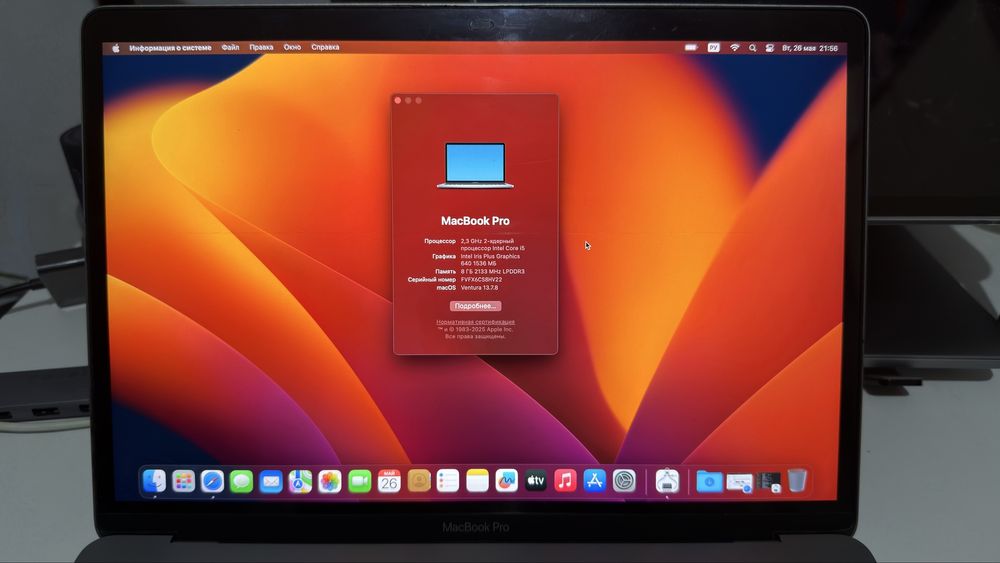This screenshot has width=1000, height=563.
Task: Open the Messages app in dock
Action: 242,481
